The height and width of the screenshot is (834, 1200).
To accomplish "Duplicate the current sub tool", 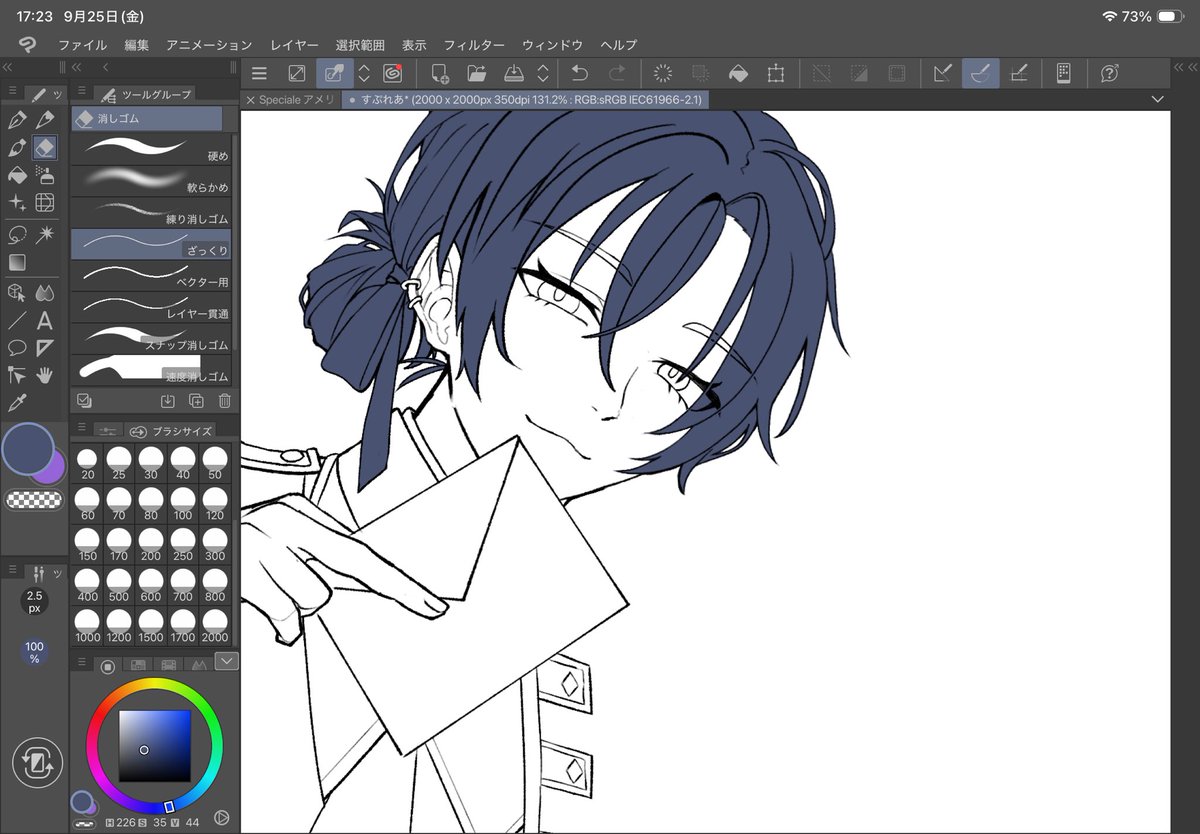I will [x=196, y=400].
